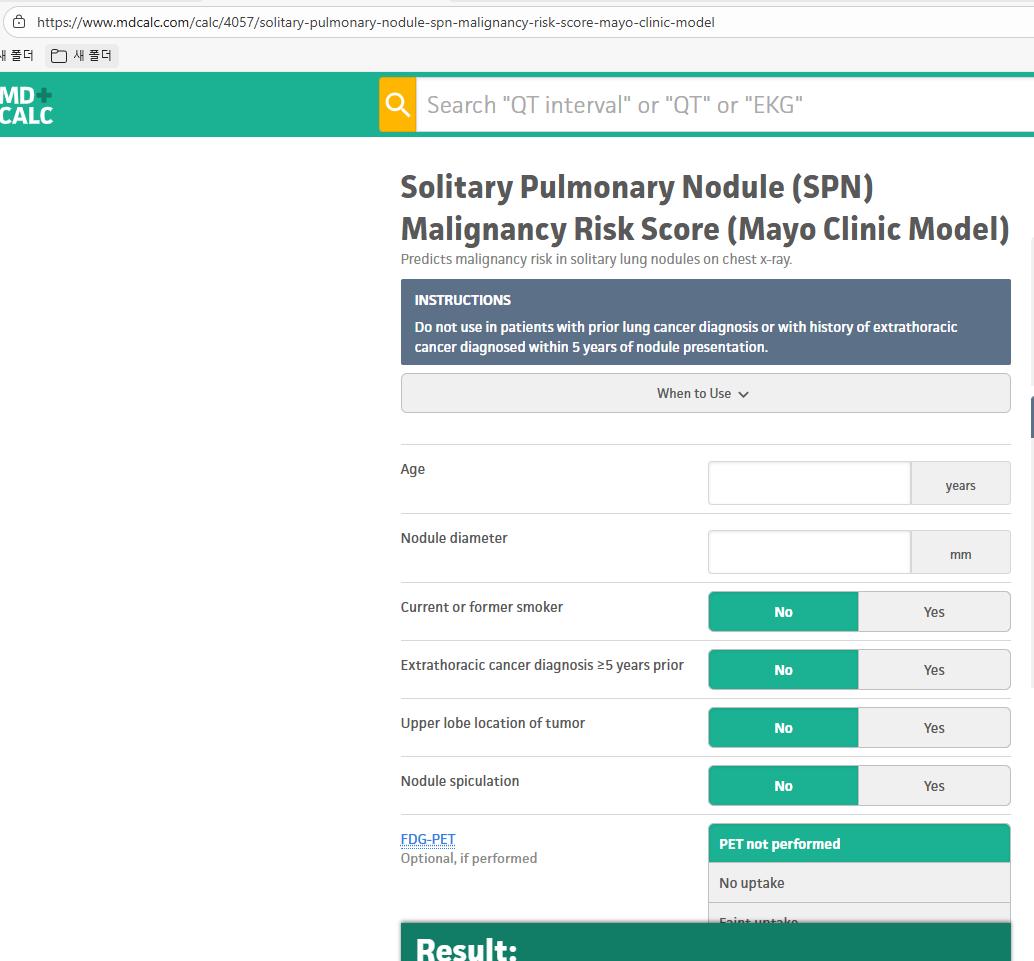Click the MDCalc logo
Screen dimensions: 1034x961
[x=26, y=105]
